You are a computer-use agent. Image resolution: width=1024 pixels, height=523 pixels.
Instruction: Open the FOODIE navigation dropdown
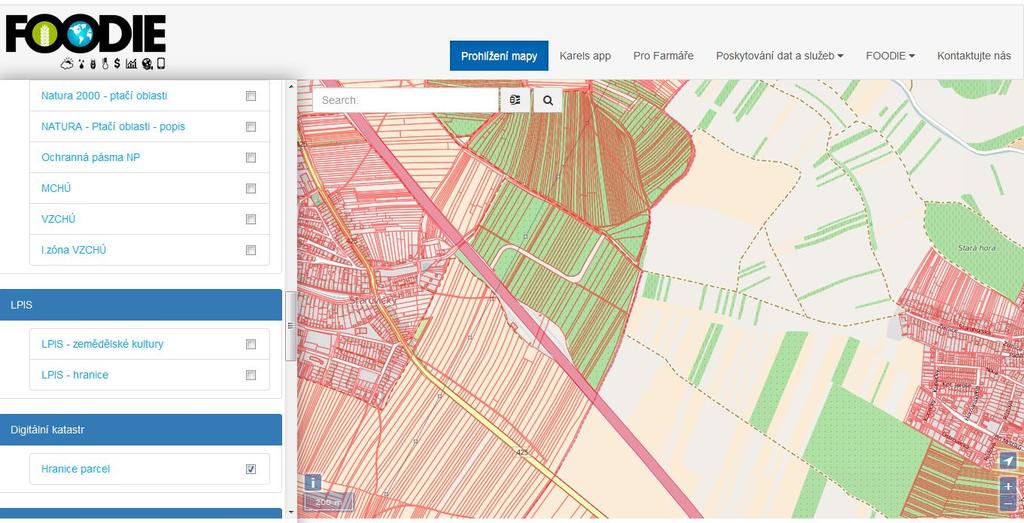tap(890, 55)
